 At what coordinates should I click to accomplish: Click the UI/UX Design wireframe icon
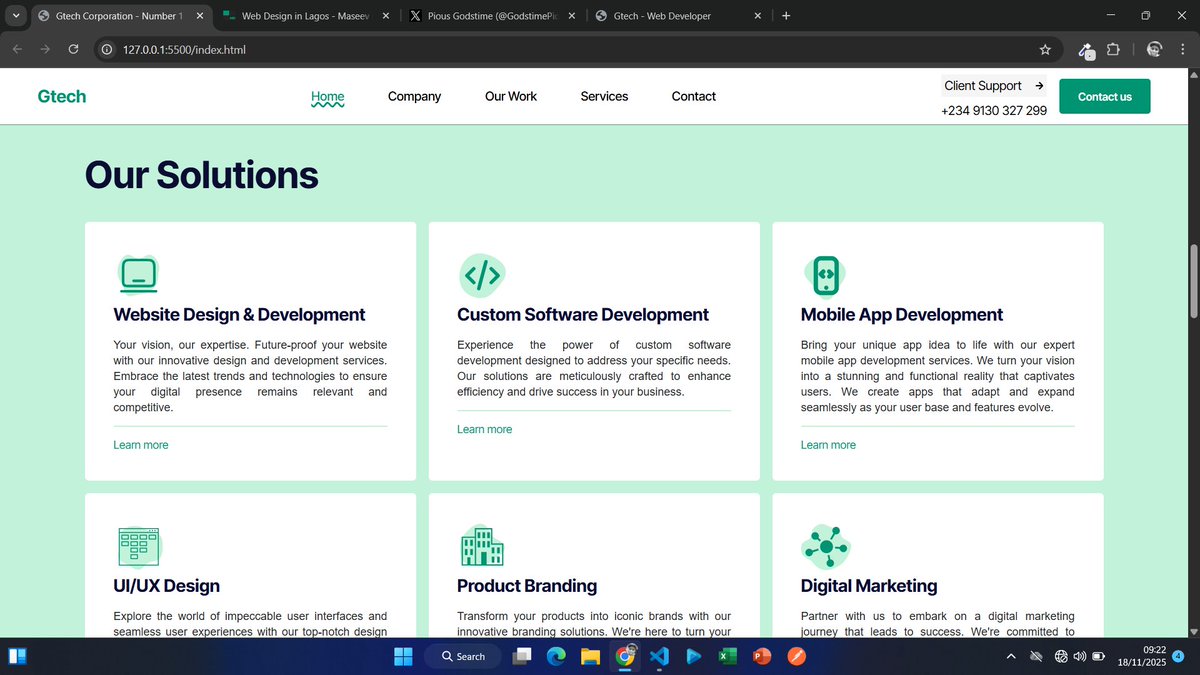coord(138,546)
